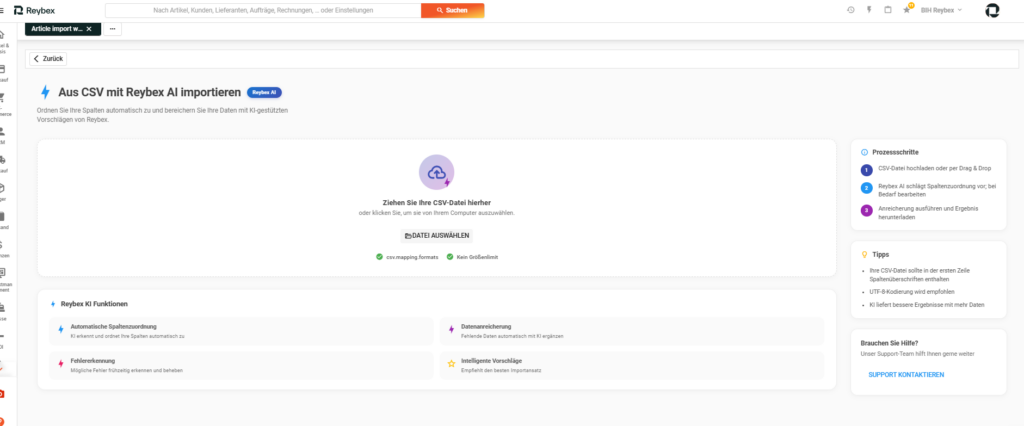Screen dimensions: 1024x426
Task: Click the Kein Größenlimit green check icon
Action: (x=450, y=257)
